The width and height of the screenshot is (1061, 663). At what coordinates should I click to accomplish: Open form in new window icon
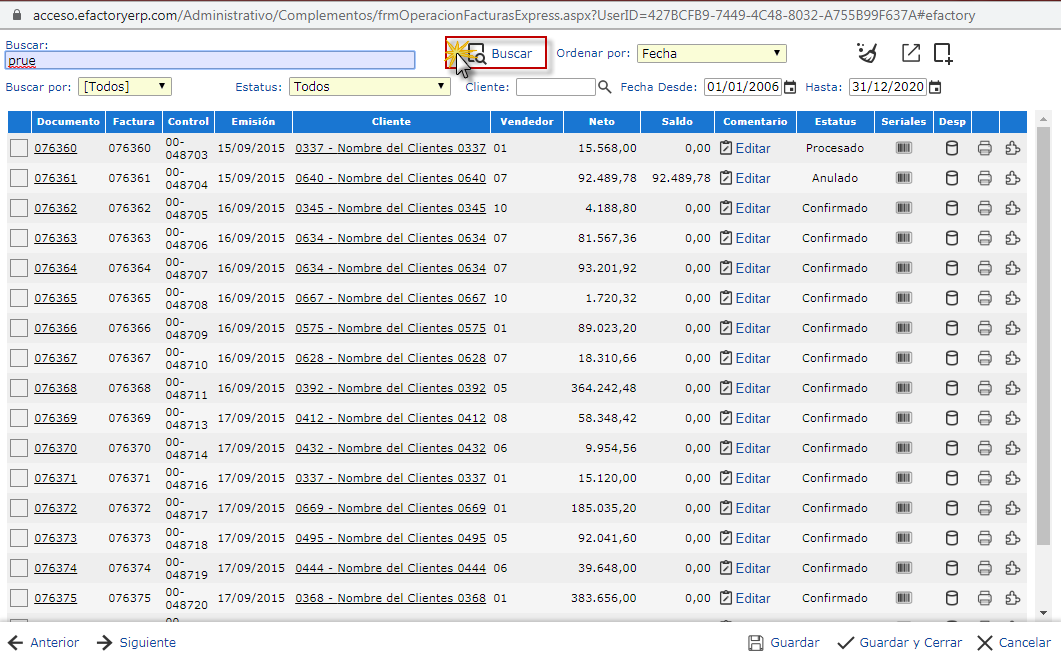[x=910, y=53]
